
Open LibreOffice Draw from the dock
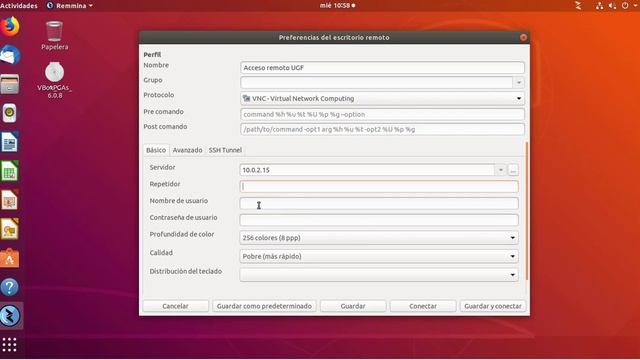tap(10, 229)
